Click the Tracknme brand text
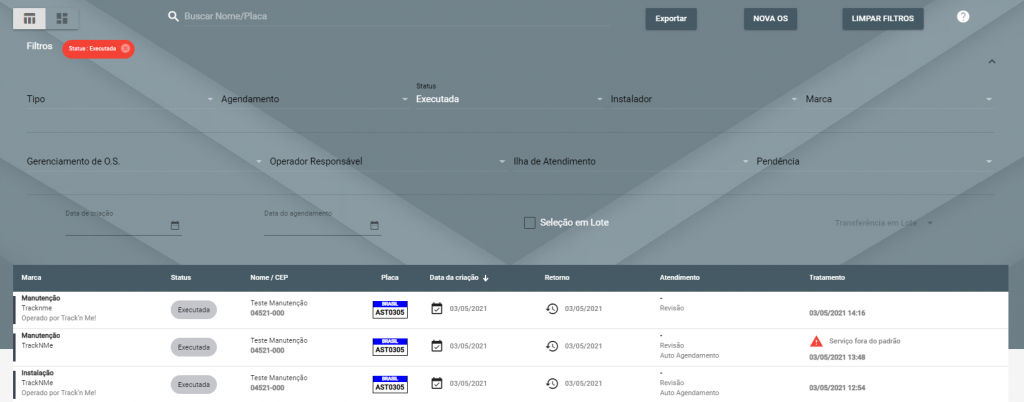 pos(37,308)
